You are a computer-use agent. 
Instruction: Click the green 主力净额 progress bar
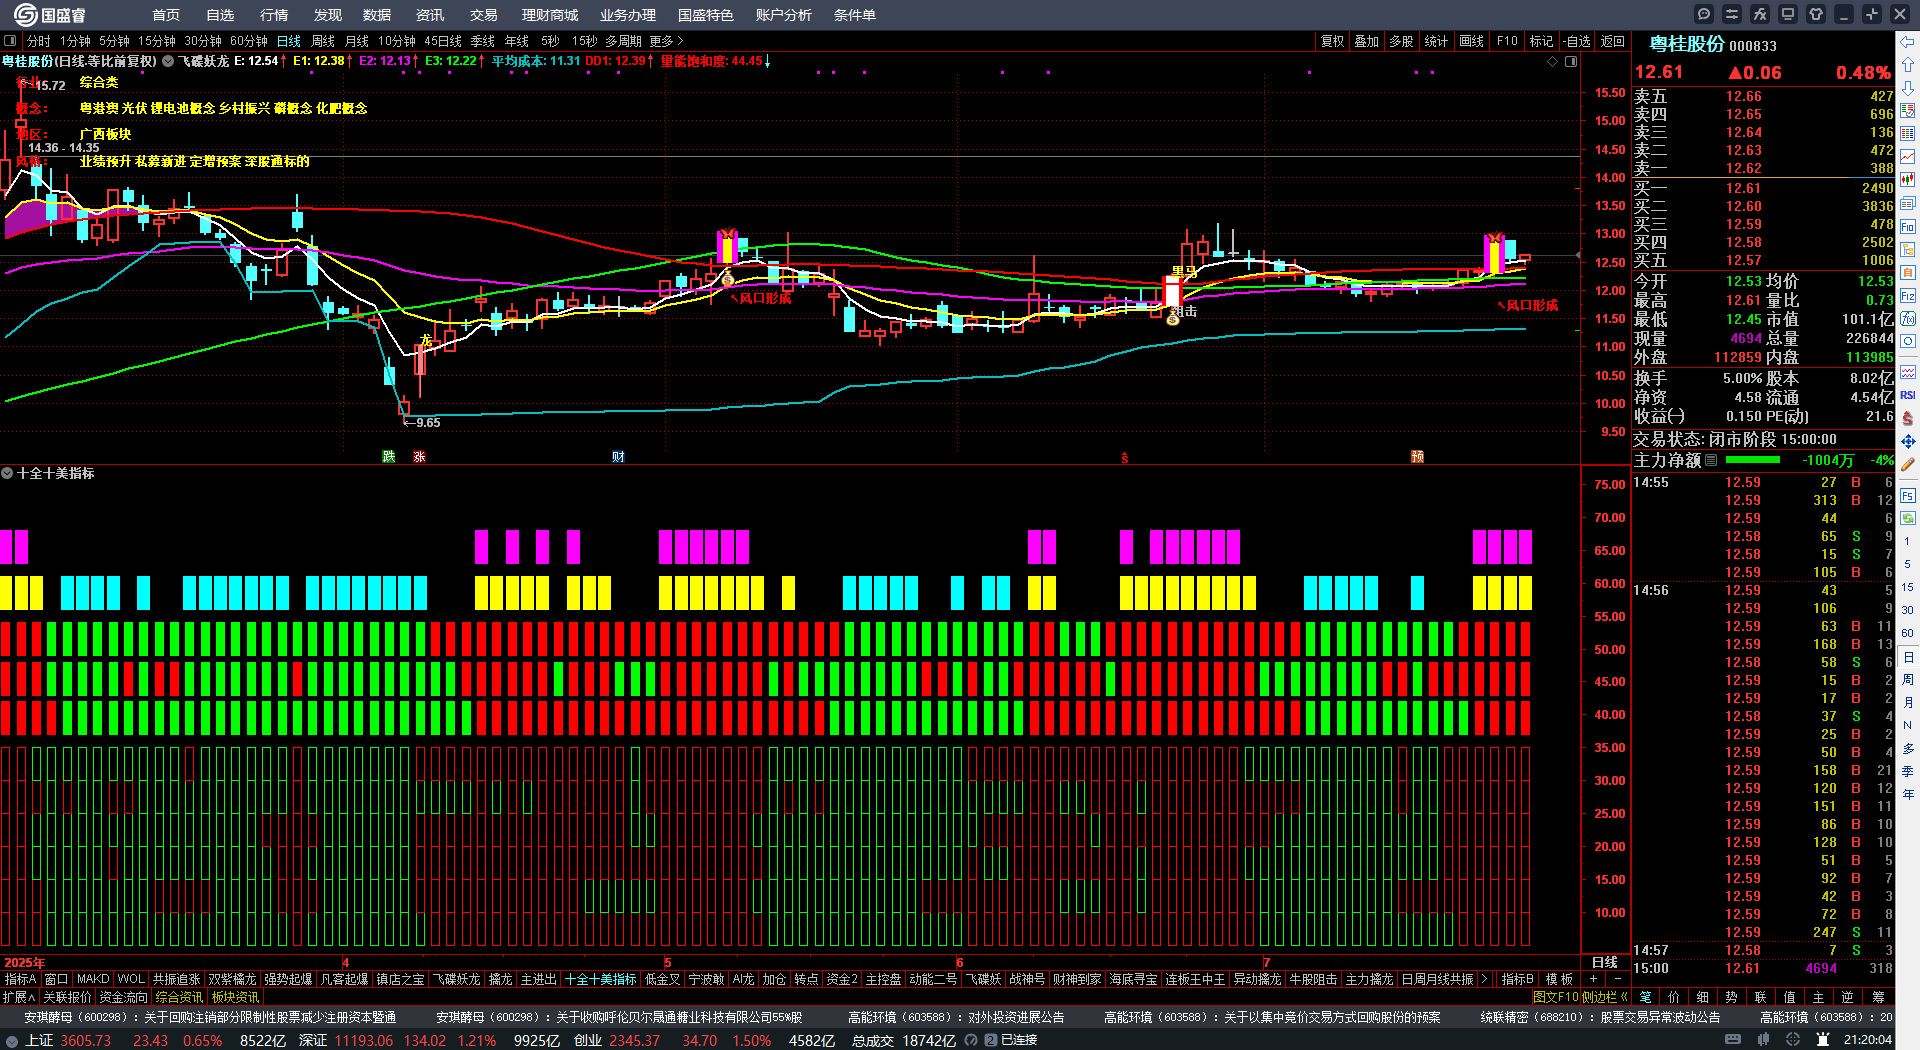(x=1753, y=460)
